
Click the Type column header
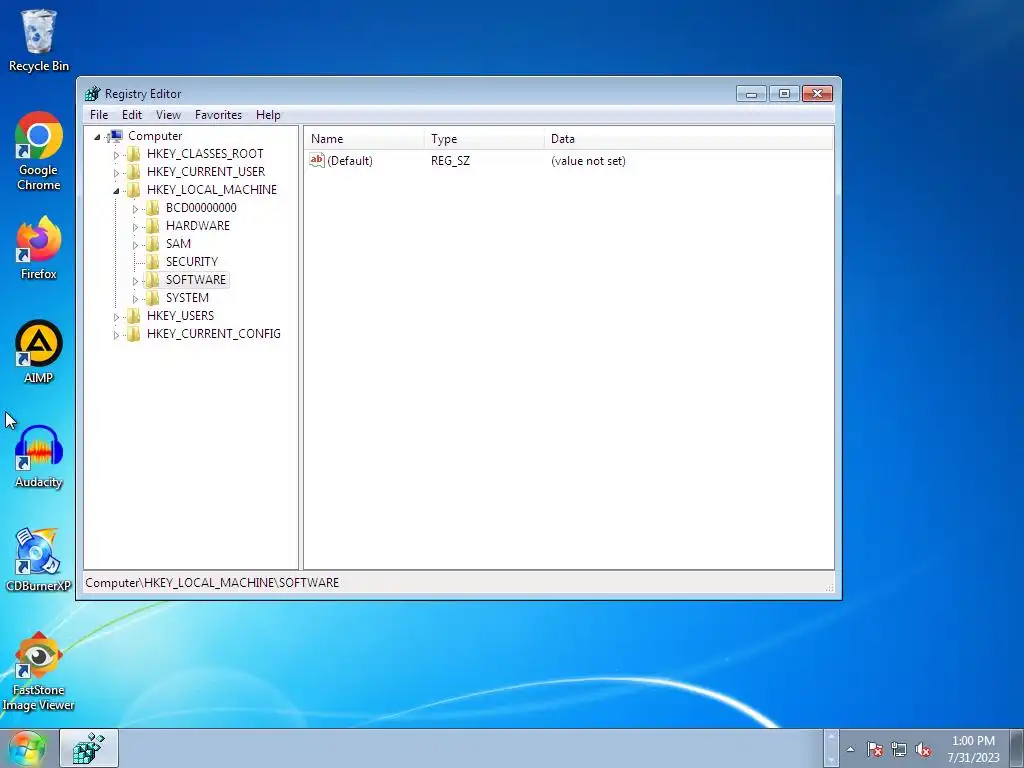[x=484, y=138]
